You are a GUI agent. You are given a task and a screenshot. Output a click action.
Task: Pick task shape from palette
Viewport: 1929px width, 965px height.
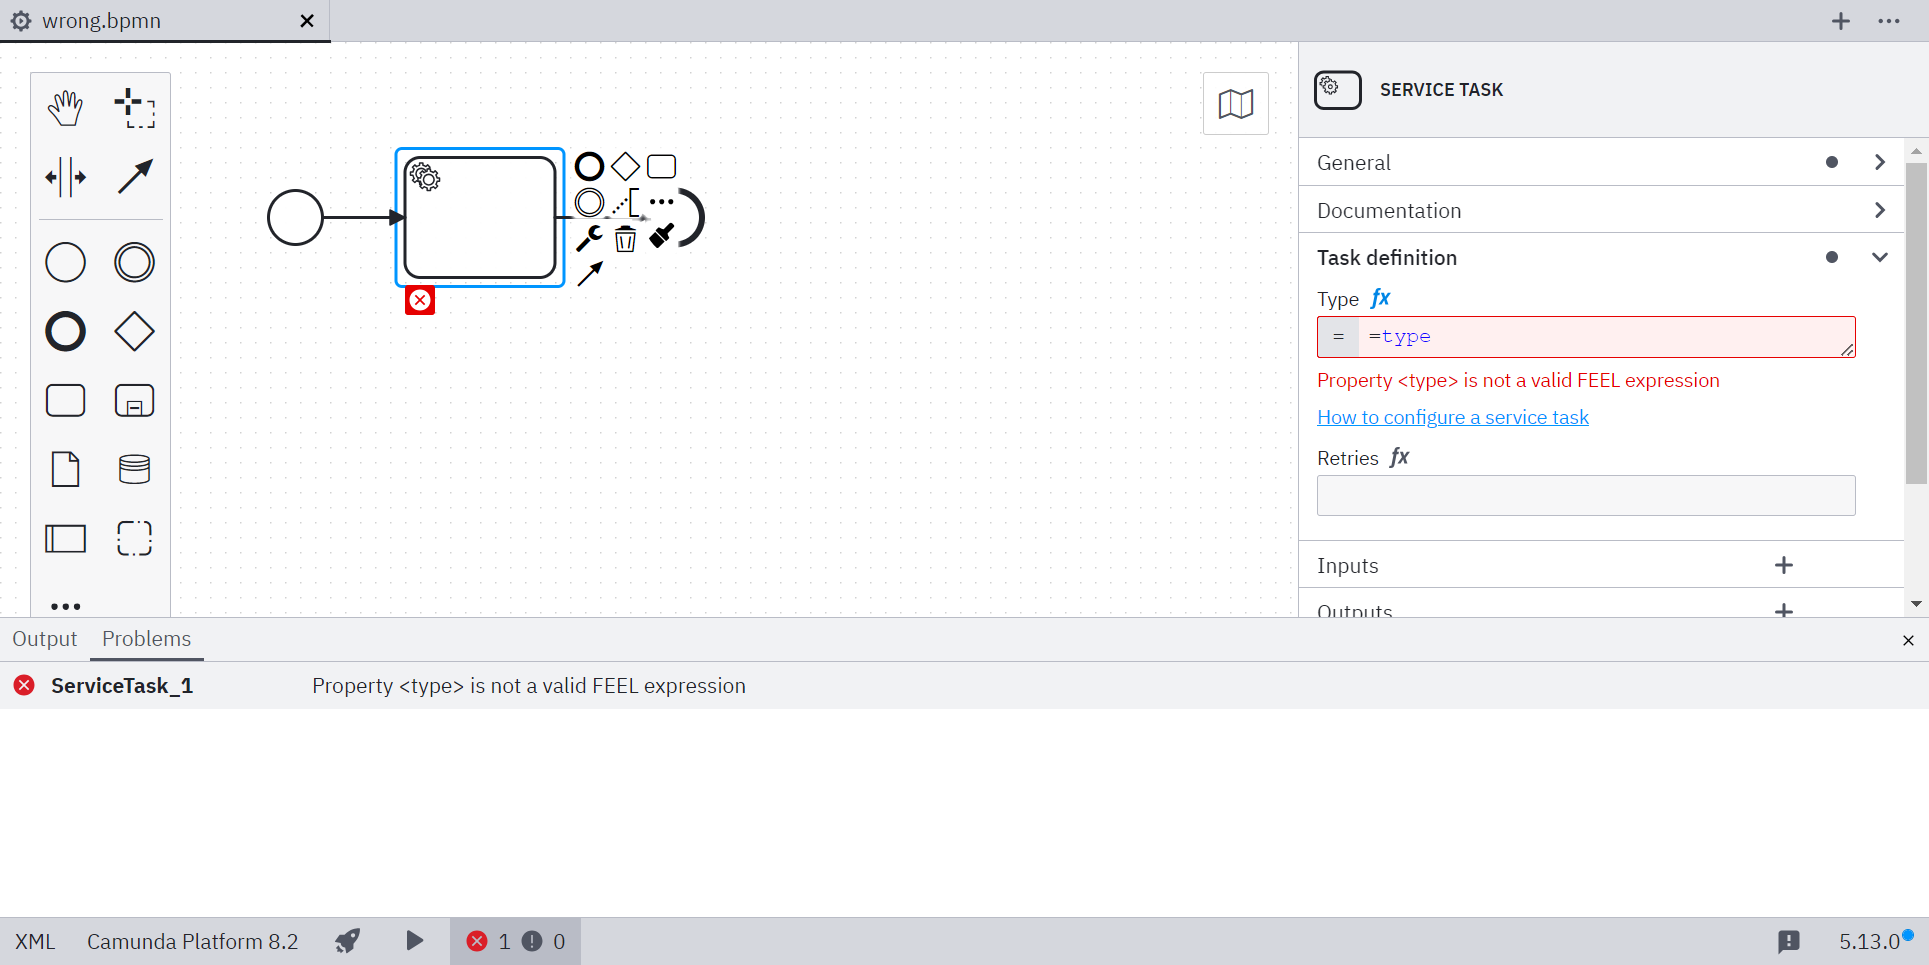click(x=66, y=401)
